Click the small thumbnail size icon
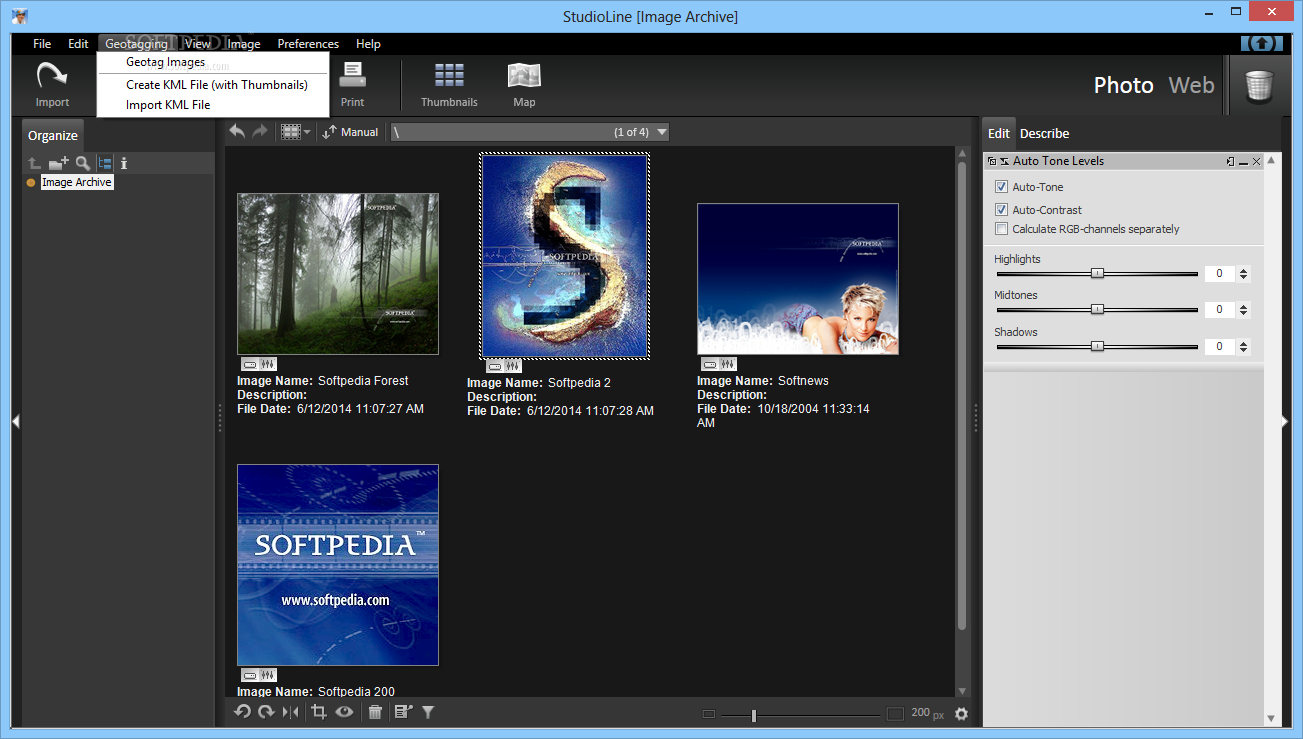Viewport: 1303px width, 739px height. [709, 714]
